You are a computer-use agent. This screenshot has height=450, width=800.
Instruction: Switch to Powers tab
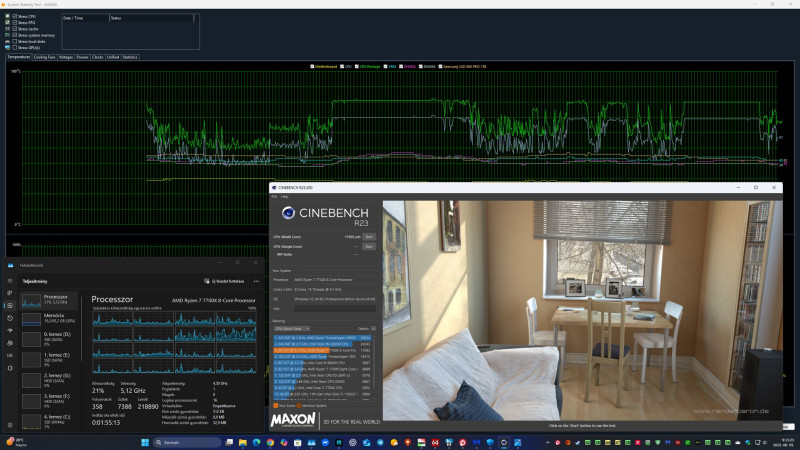click(83, 57)
